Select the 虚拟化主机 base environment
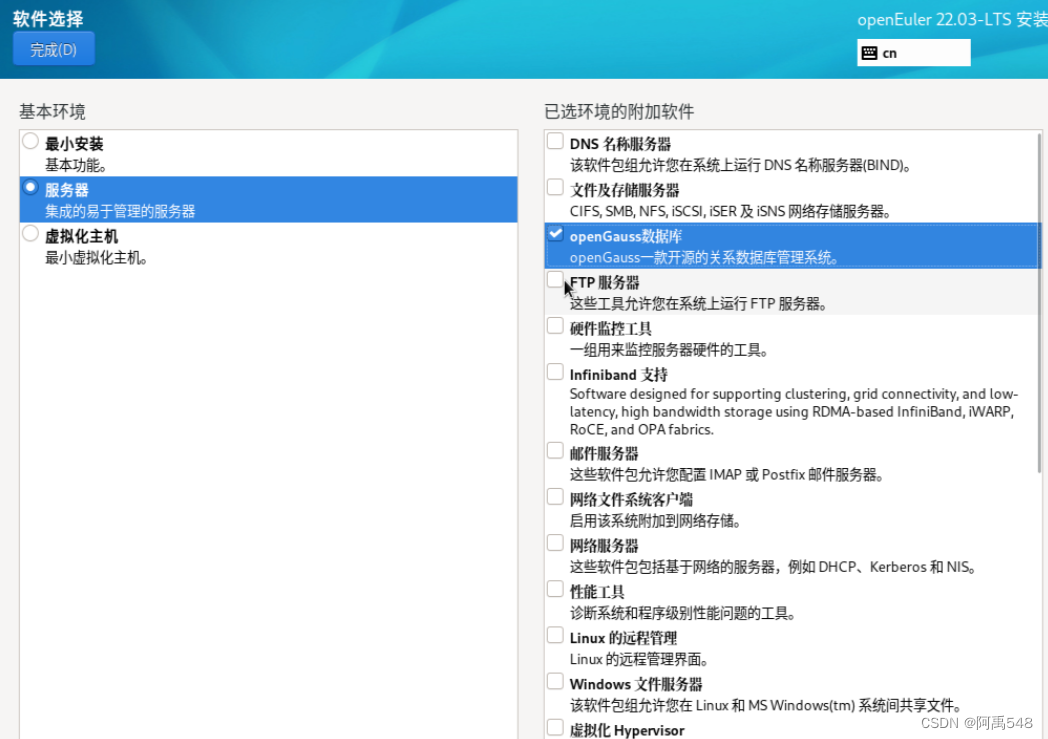The height and width of the screenshot is (739, 1048). (x=31, y=235)
